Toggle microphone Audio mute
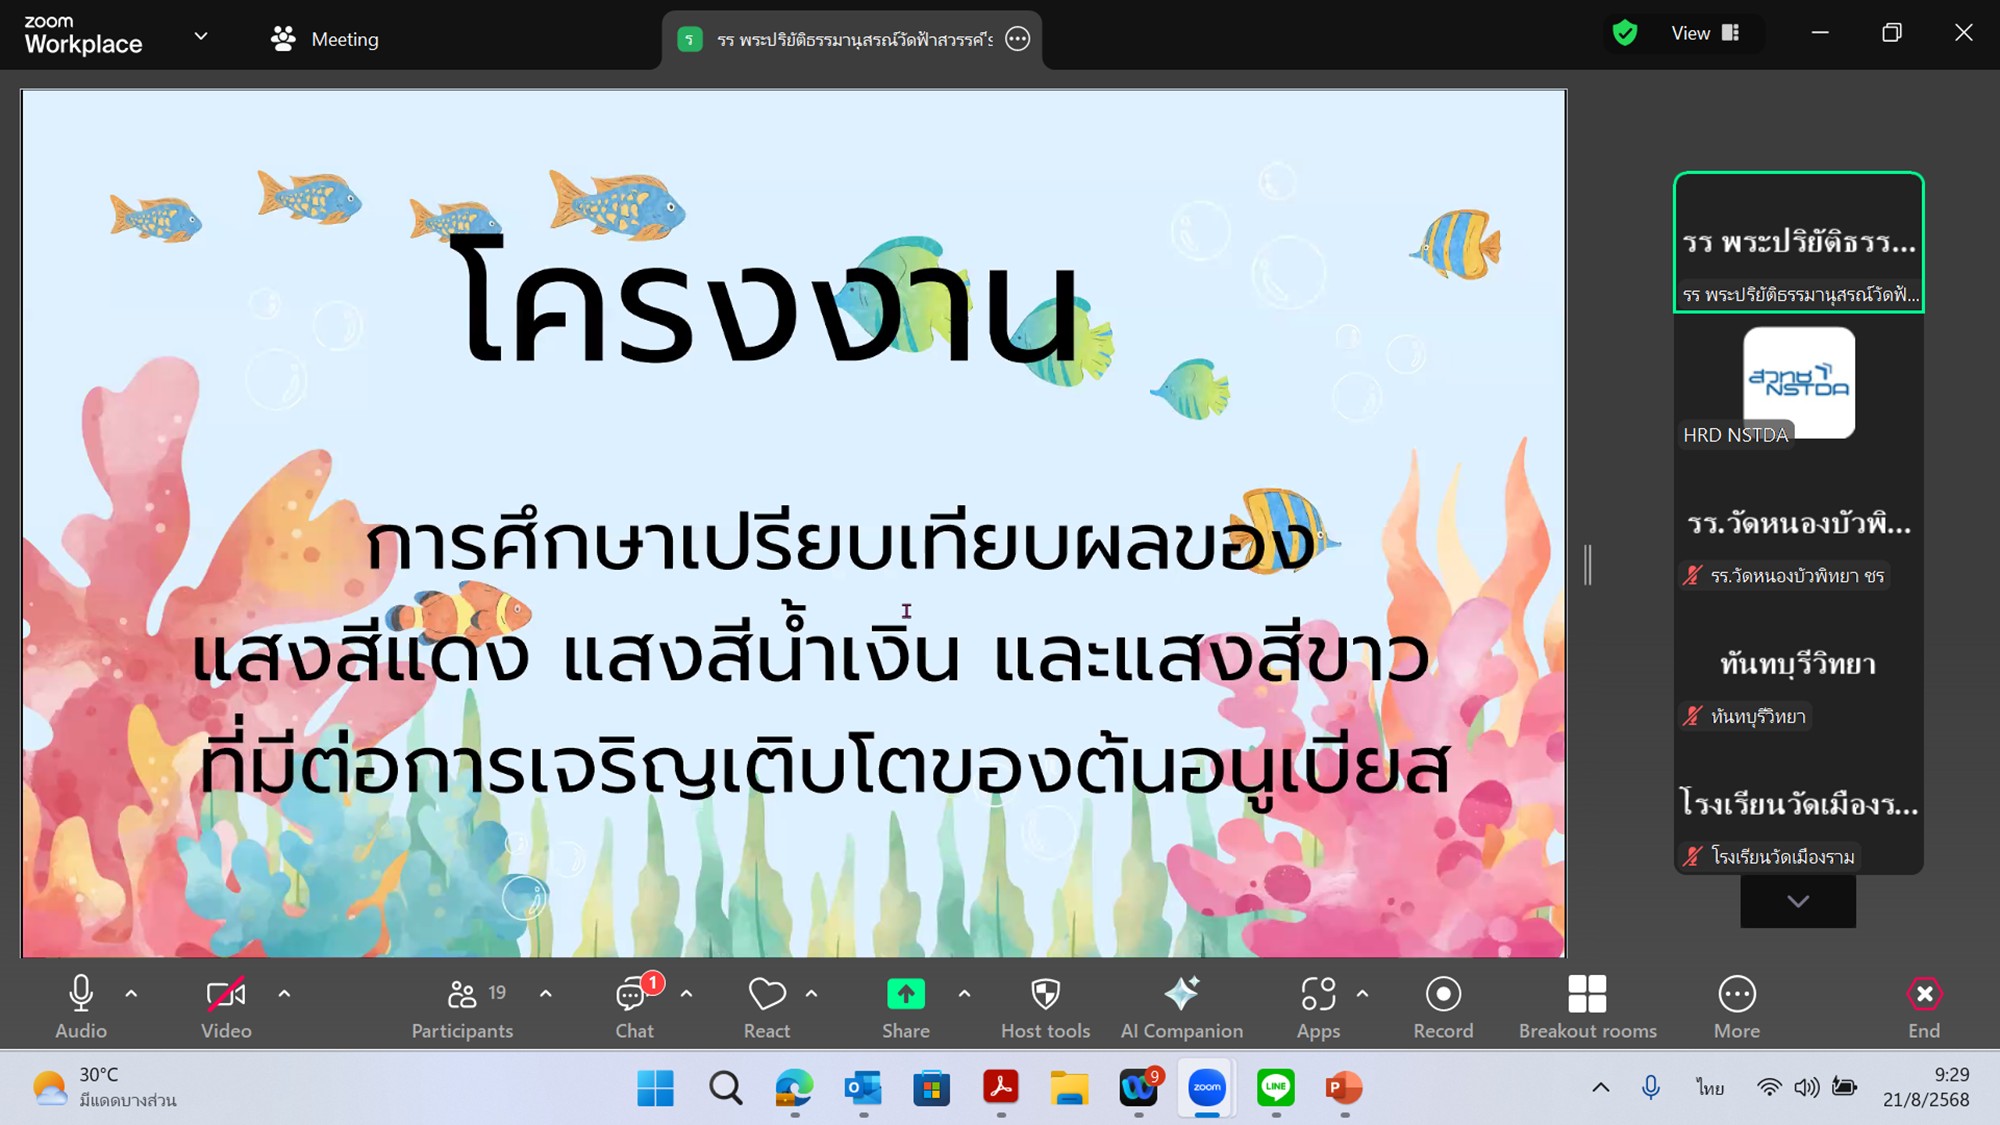This screenshot has width=2000, height=1125. pyautogui.click(x=81, y=995)
